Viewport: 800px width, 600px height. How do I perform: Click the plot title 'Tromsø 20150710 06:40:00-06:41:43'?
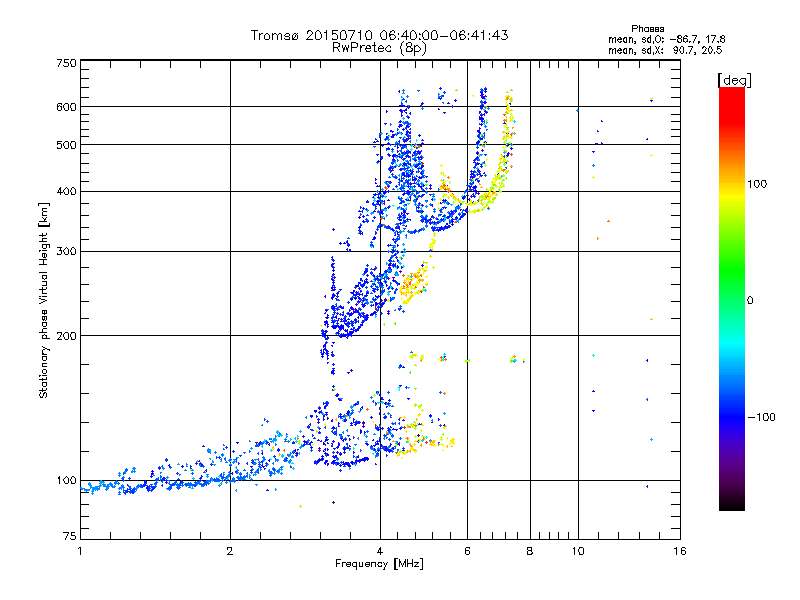[379, 35]
